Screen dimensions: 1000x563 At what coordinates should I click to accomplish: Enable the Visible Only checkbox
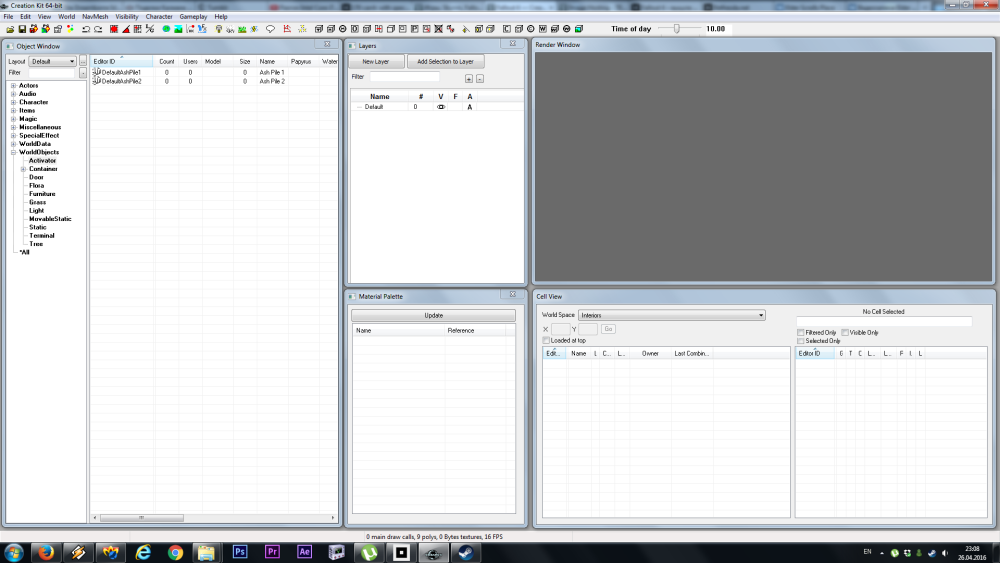point(844,333)
